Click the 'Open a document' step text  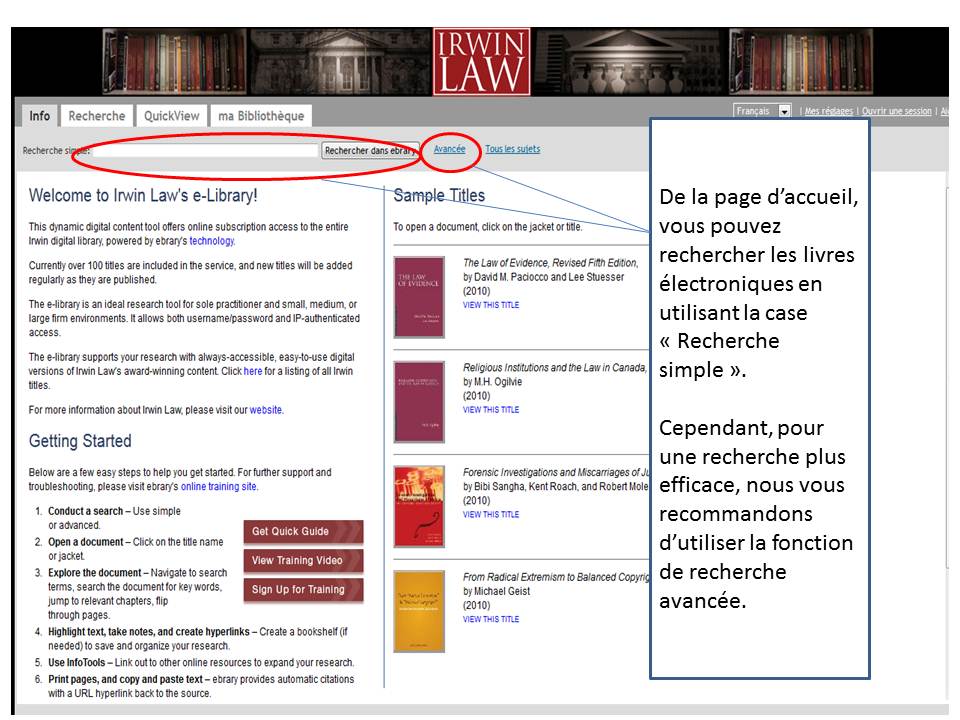point(86,542)
